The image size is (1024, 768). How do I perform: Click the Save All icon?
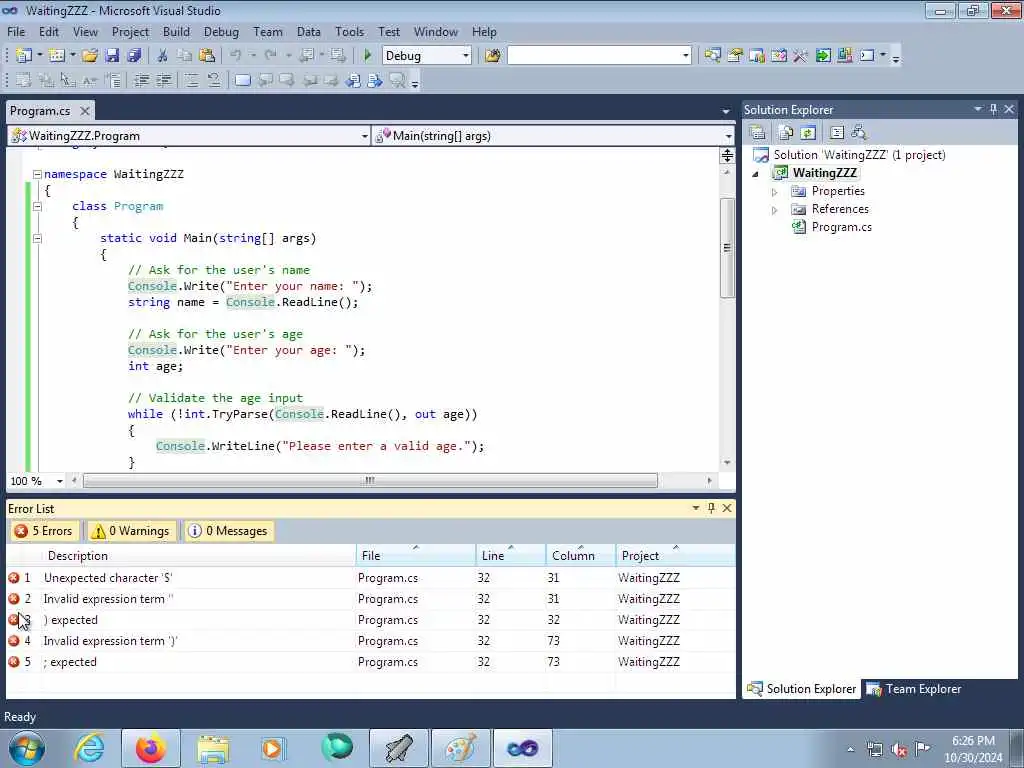click(x=134, y=56)
